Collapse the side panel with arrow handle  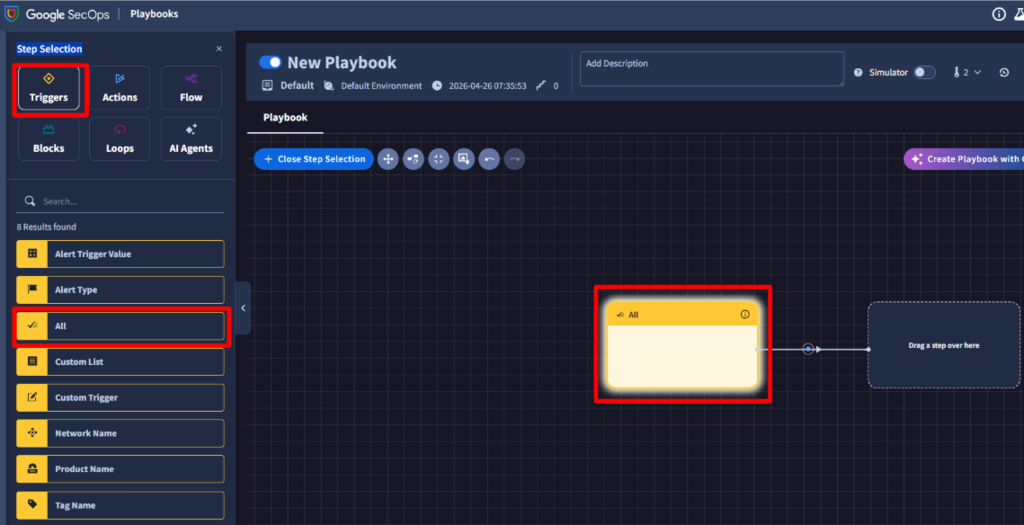243,308
